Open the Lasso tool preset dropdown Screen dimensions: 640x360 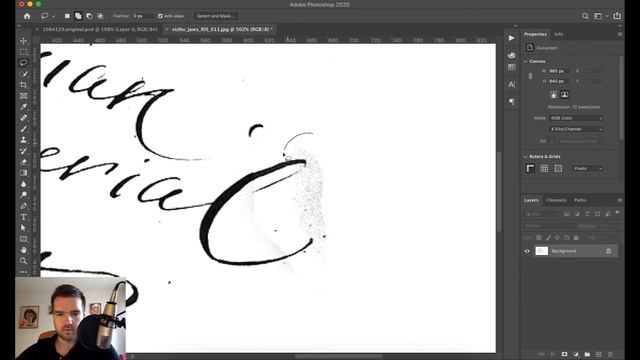point(53,16)
